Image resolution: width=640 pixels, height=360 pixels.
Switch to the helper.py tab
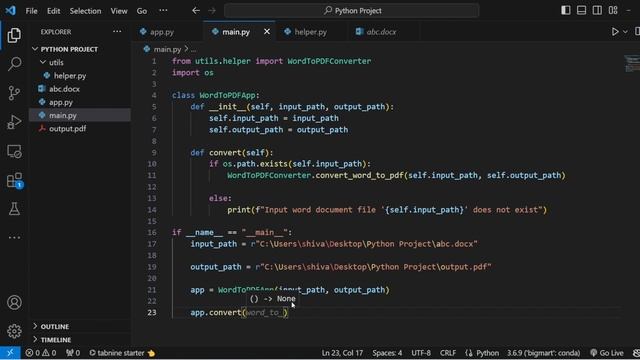point(310,32)
